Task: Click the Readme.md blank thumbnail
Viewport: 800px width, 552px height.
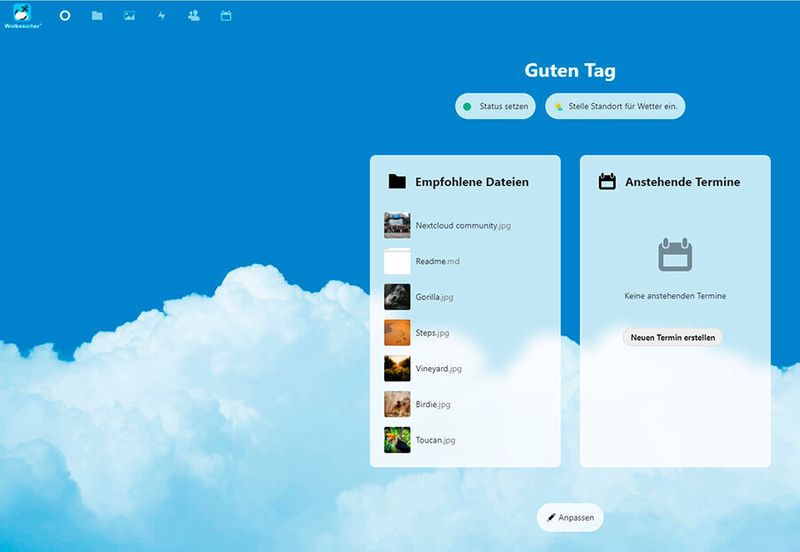Action: coord(397,261)
